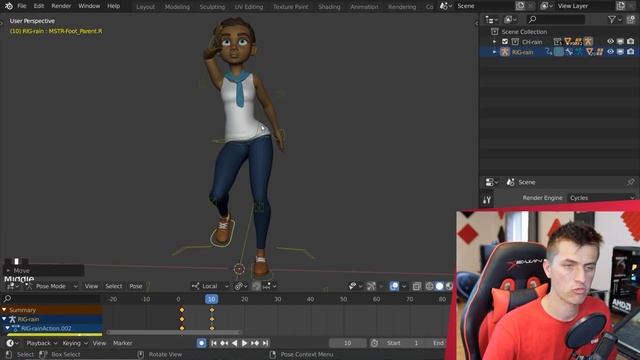Hide RIG-rain with its eye icon
The image size is (640, 360).
610,52
